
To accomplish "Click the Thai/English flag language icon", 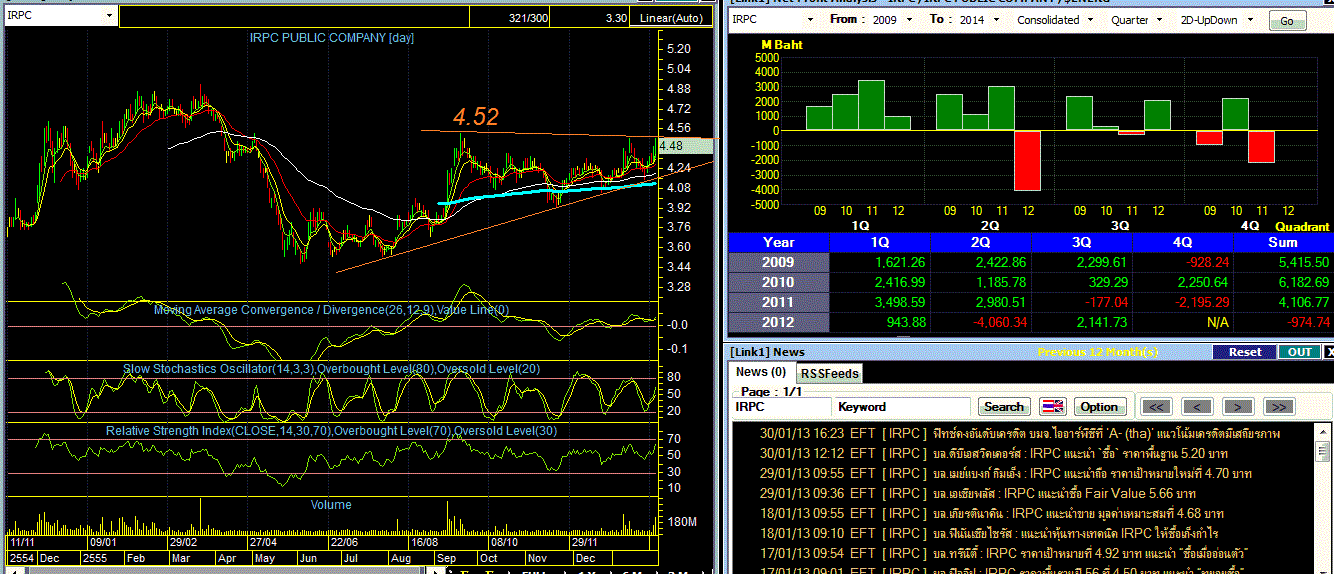I will [1053, 407].
